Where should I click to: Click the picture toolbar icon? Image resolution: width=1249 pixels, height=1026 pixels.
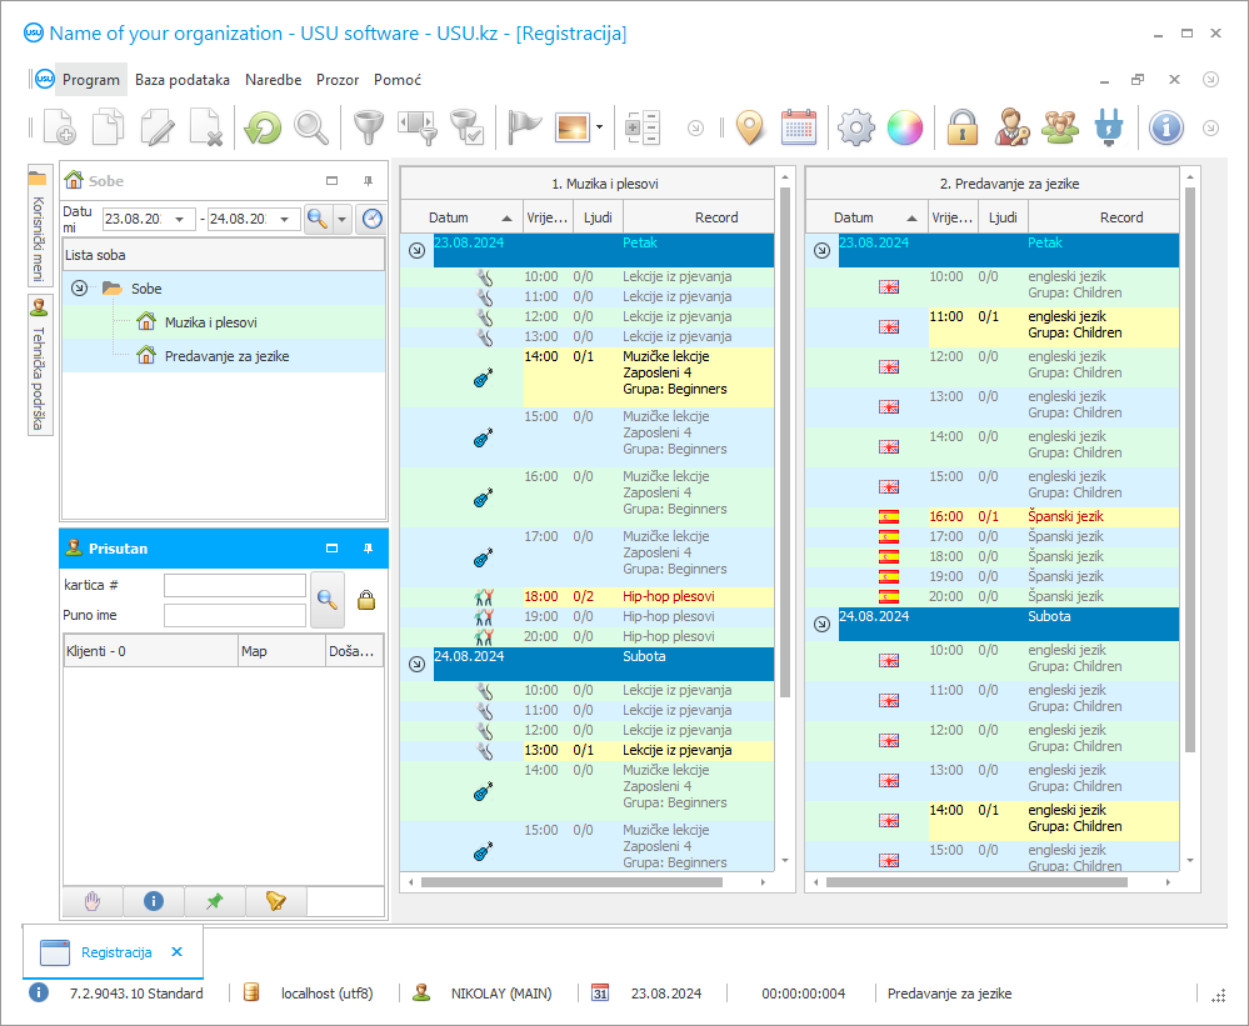(x=573, y=128)
